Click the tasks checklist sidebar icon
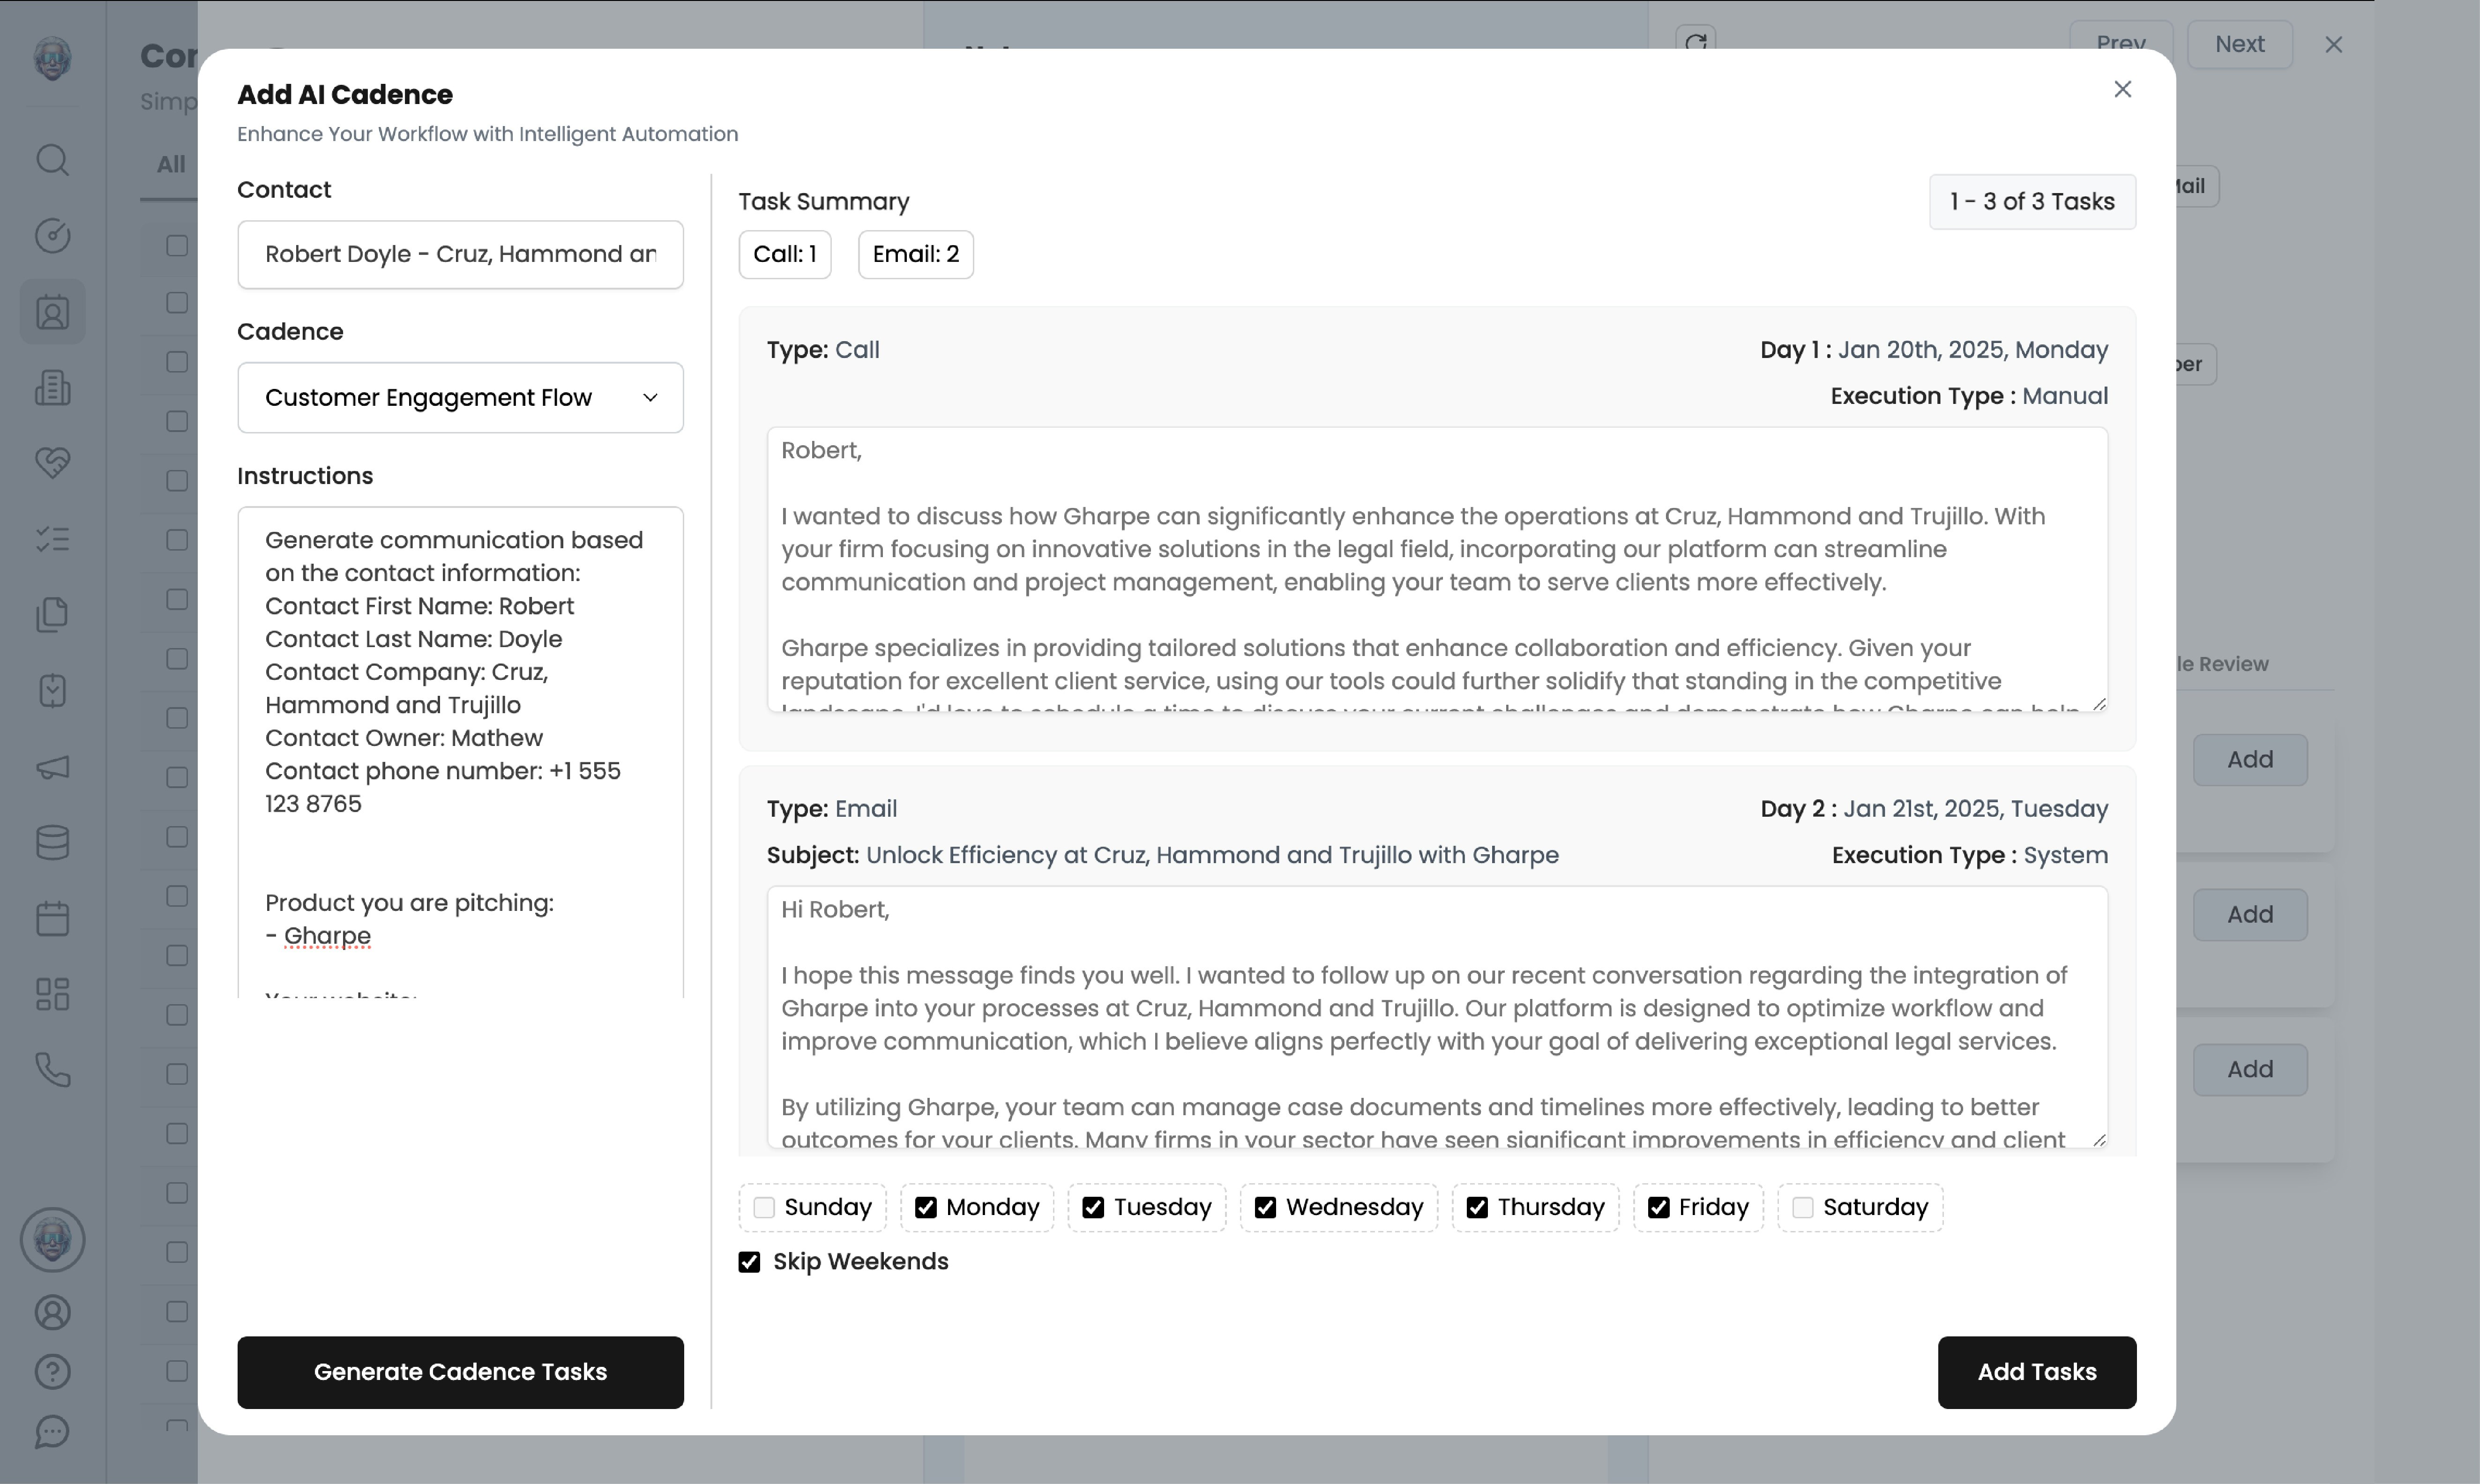Image resolution: width=2480 pixels, height=1484 pixels. (52, 540)
